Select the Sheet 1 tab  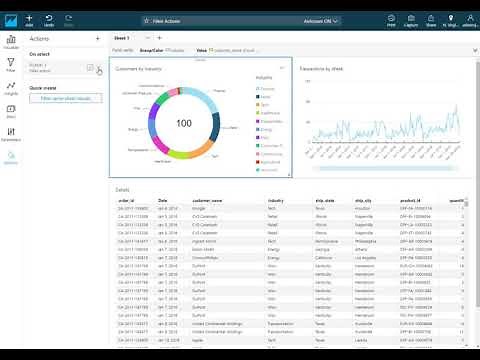[122, 38]
